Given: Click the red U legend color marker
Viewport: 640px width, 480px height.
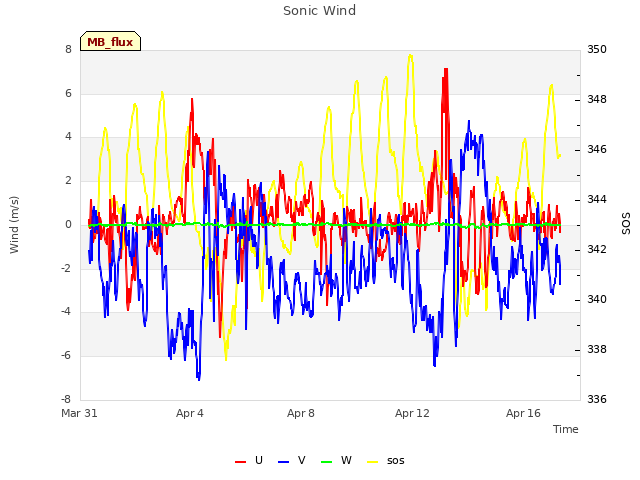Looking at the screenshot, I should click(240, 462).
